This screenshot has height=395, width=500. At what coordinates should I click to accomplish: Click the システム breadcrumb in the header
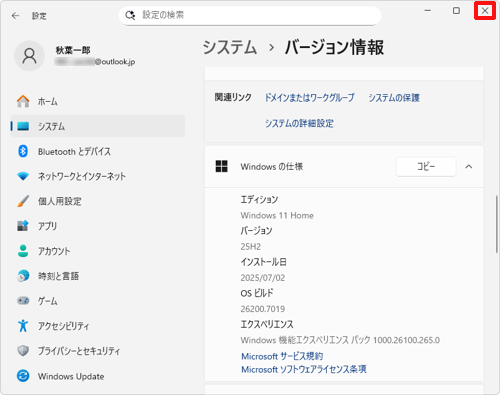click(230, 47)
